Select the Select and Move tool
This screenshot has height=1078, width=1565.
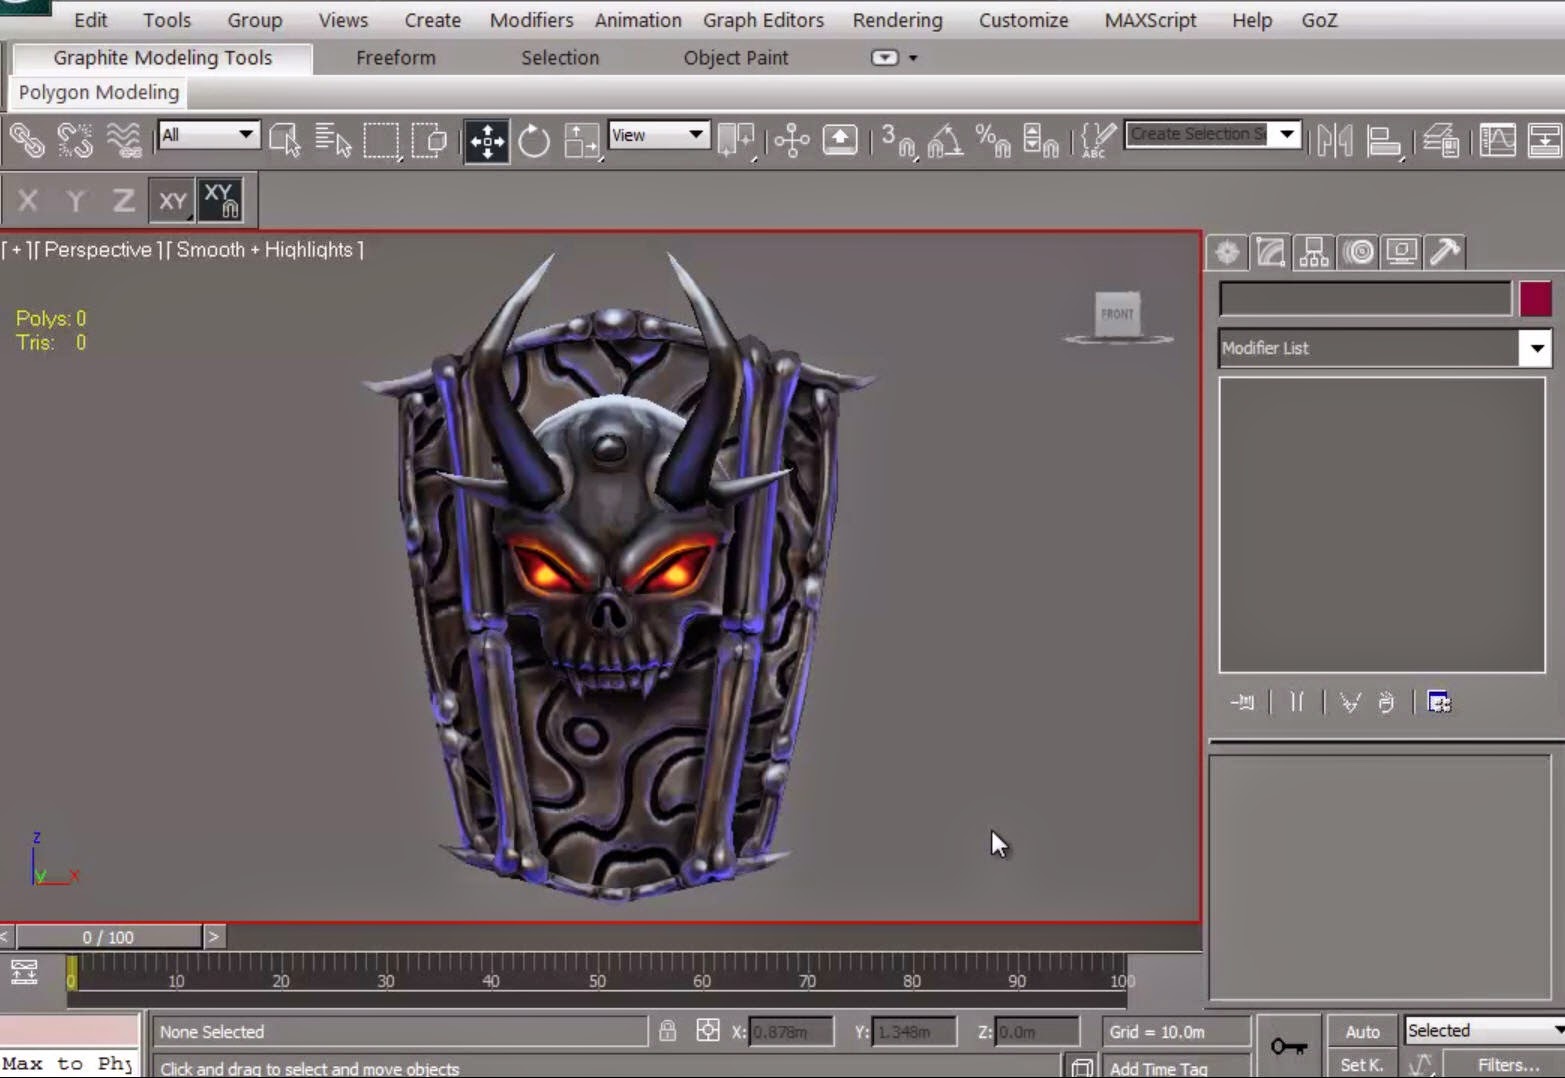click(486, 140)
